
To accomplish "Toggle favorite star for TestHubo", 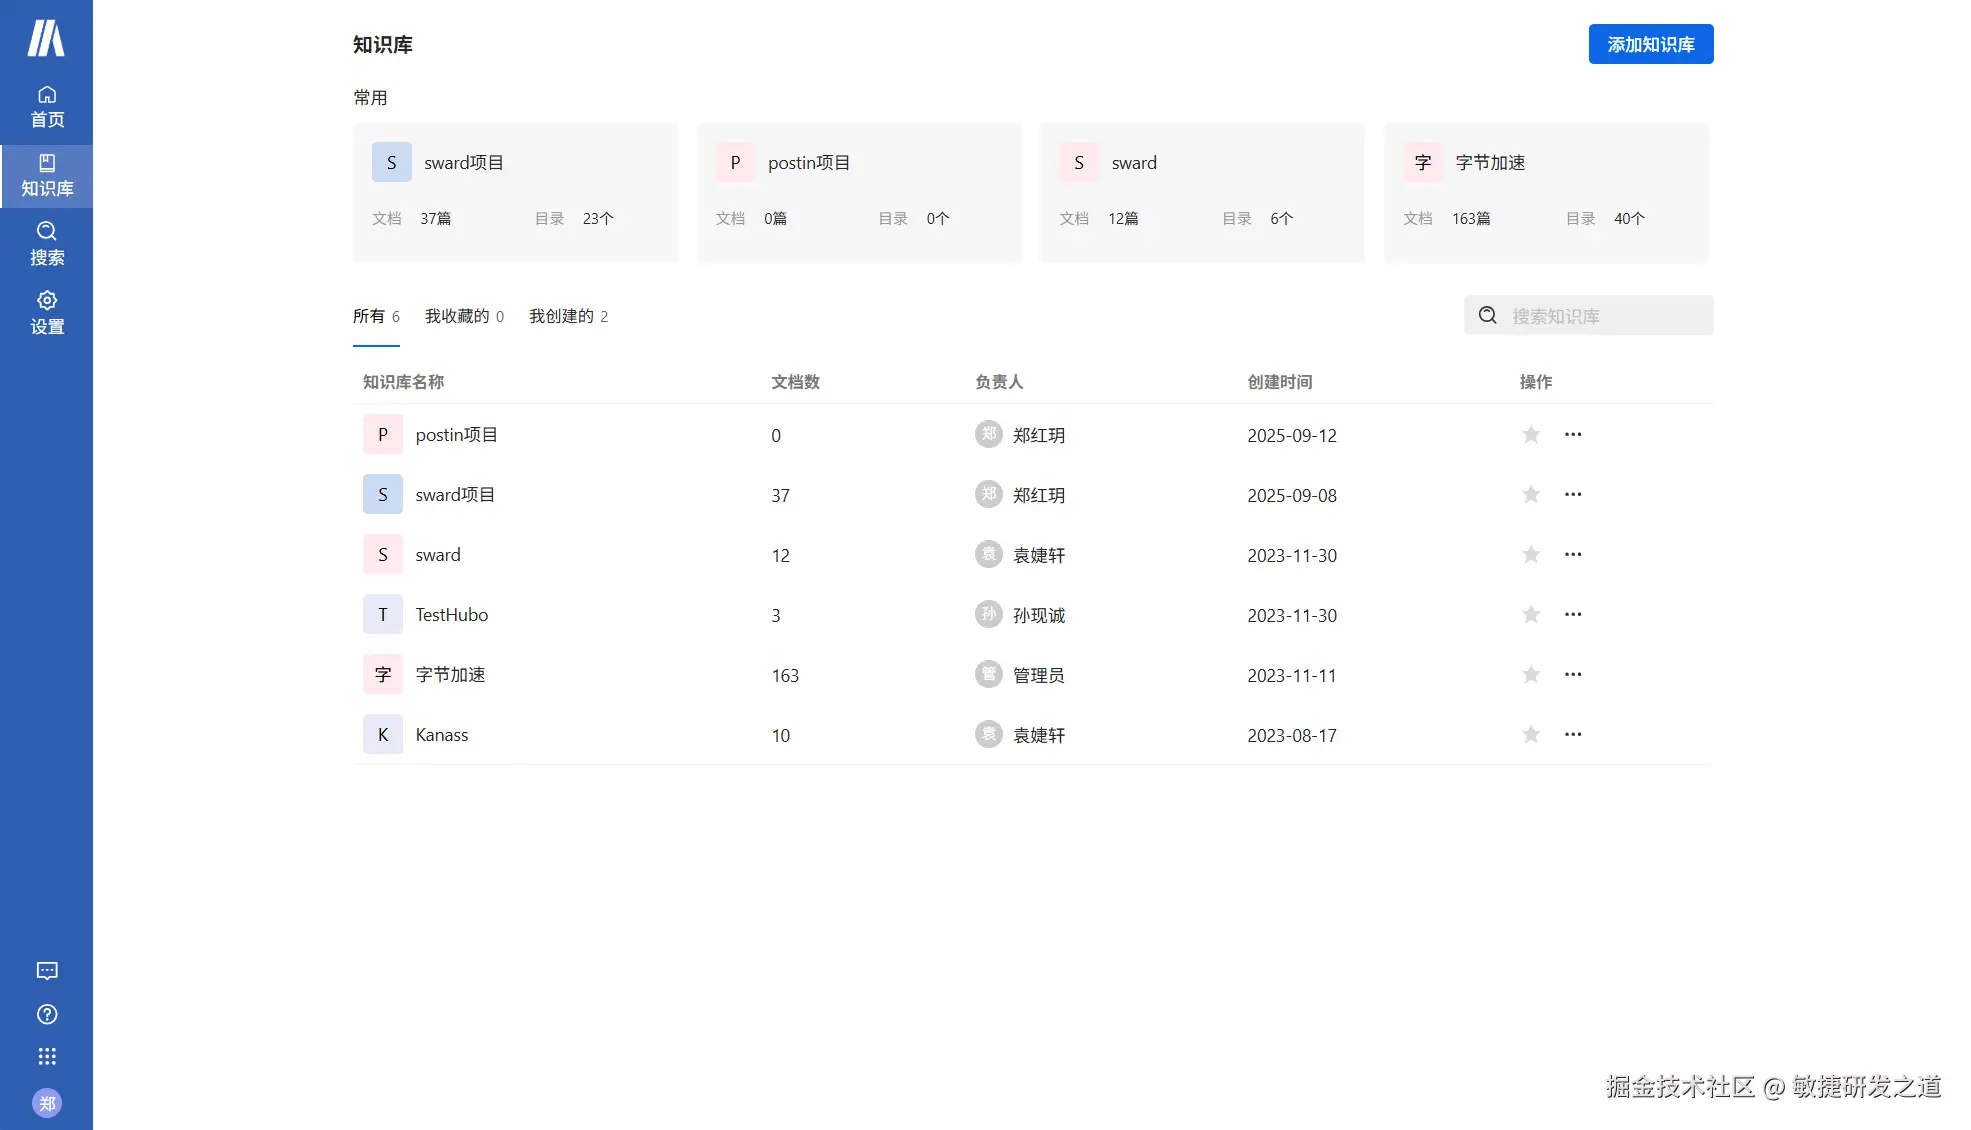I will pos(1530,614).
